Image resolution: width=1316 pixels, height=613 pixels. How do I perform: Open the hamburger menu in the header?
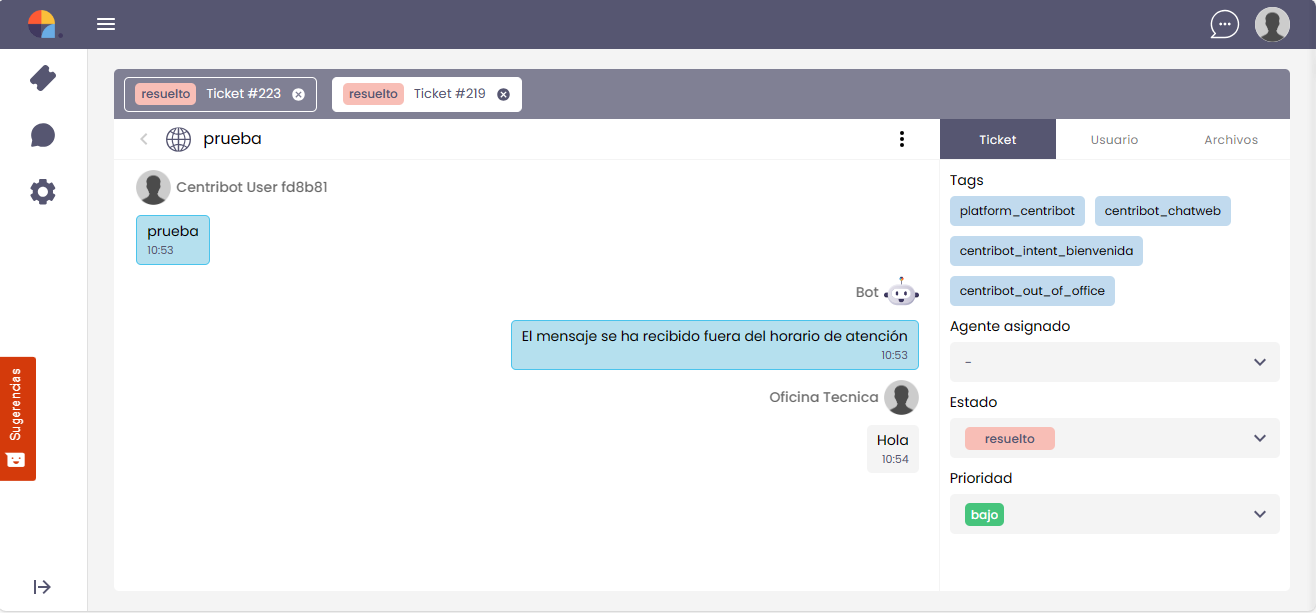pyautogui.click(x=106, y=24)
